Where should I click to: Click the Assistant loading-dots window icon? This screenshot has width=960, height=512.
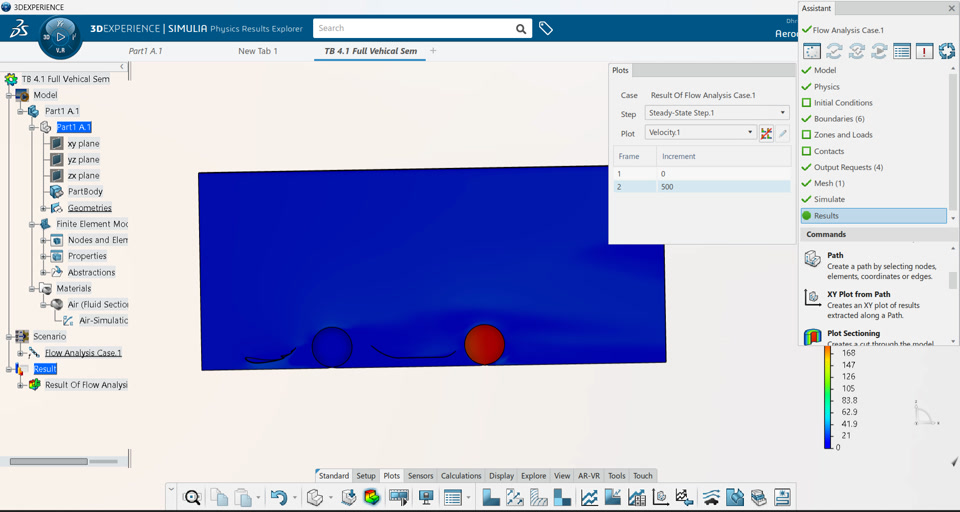[811, 51]
